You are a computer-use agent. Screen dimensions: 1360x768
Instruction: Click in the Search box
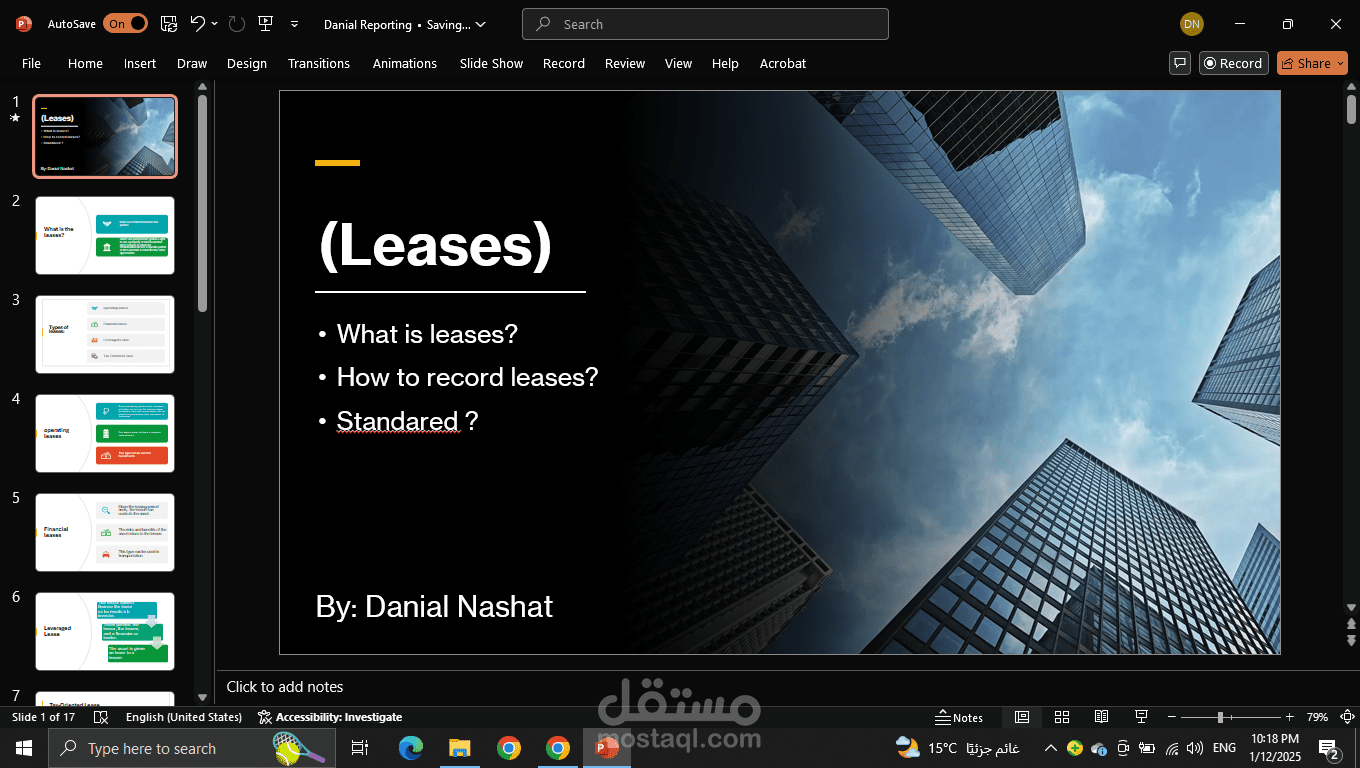click(705, 24)
